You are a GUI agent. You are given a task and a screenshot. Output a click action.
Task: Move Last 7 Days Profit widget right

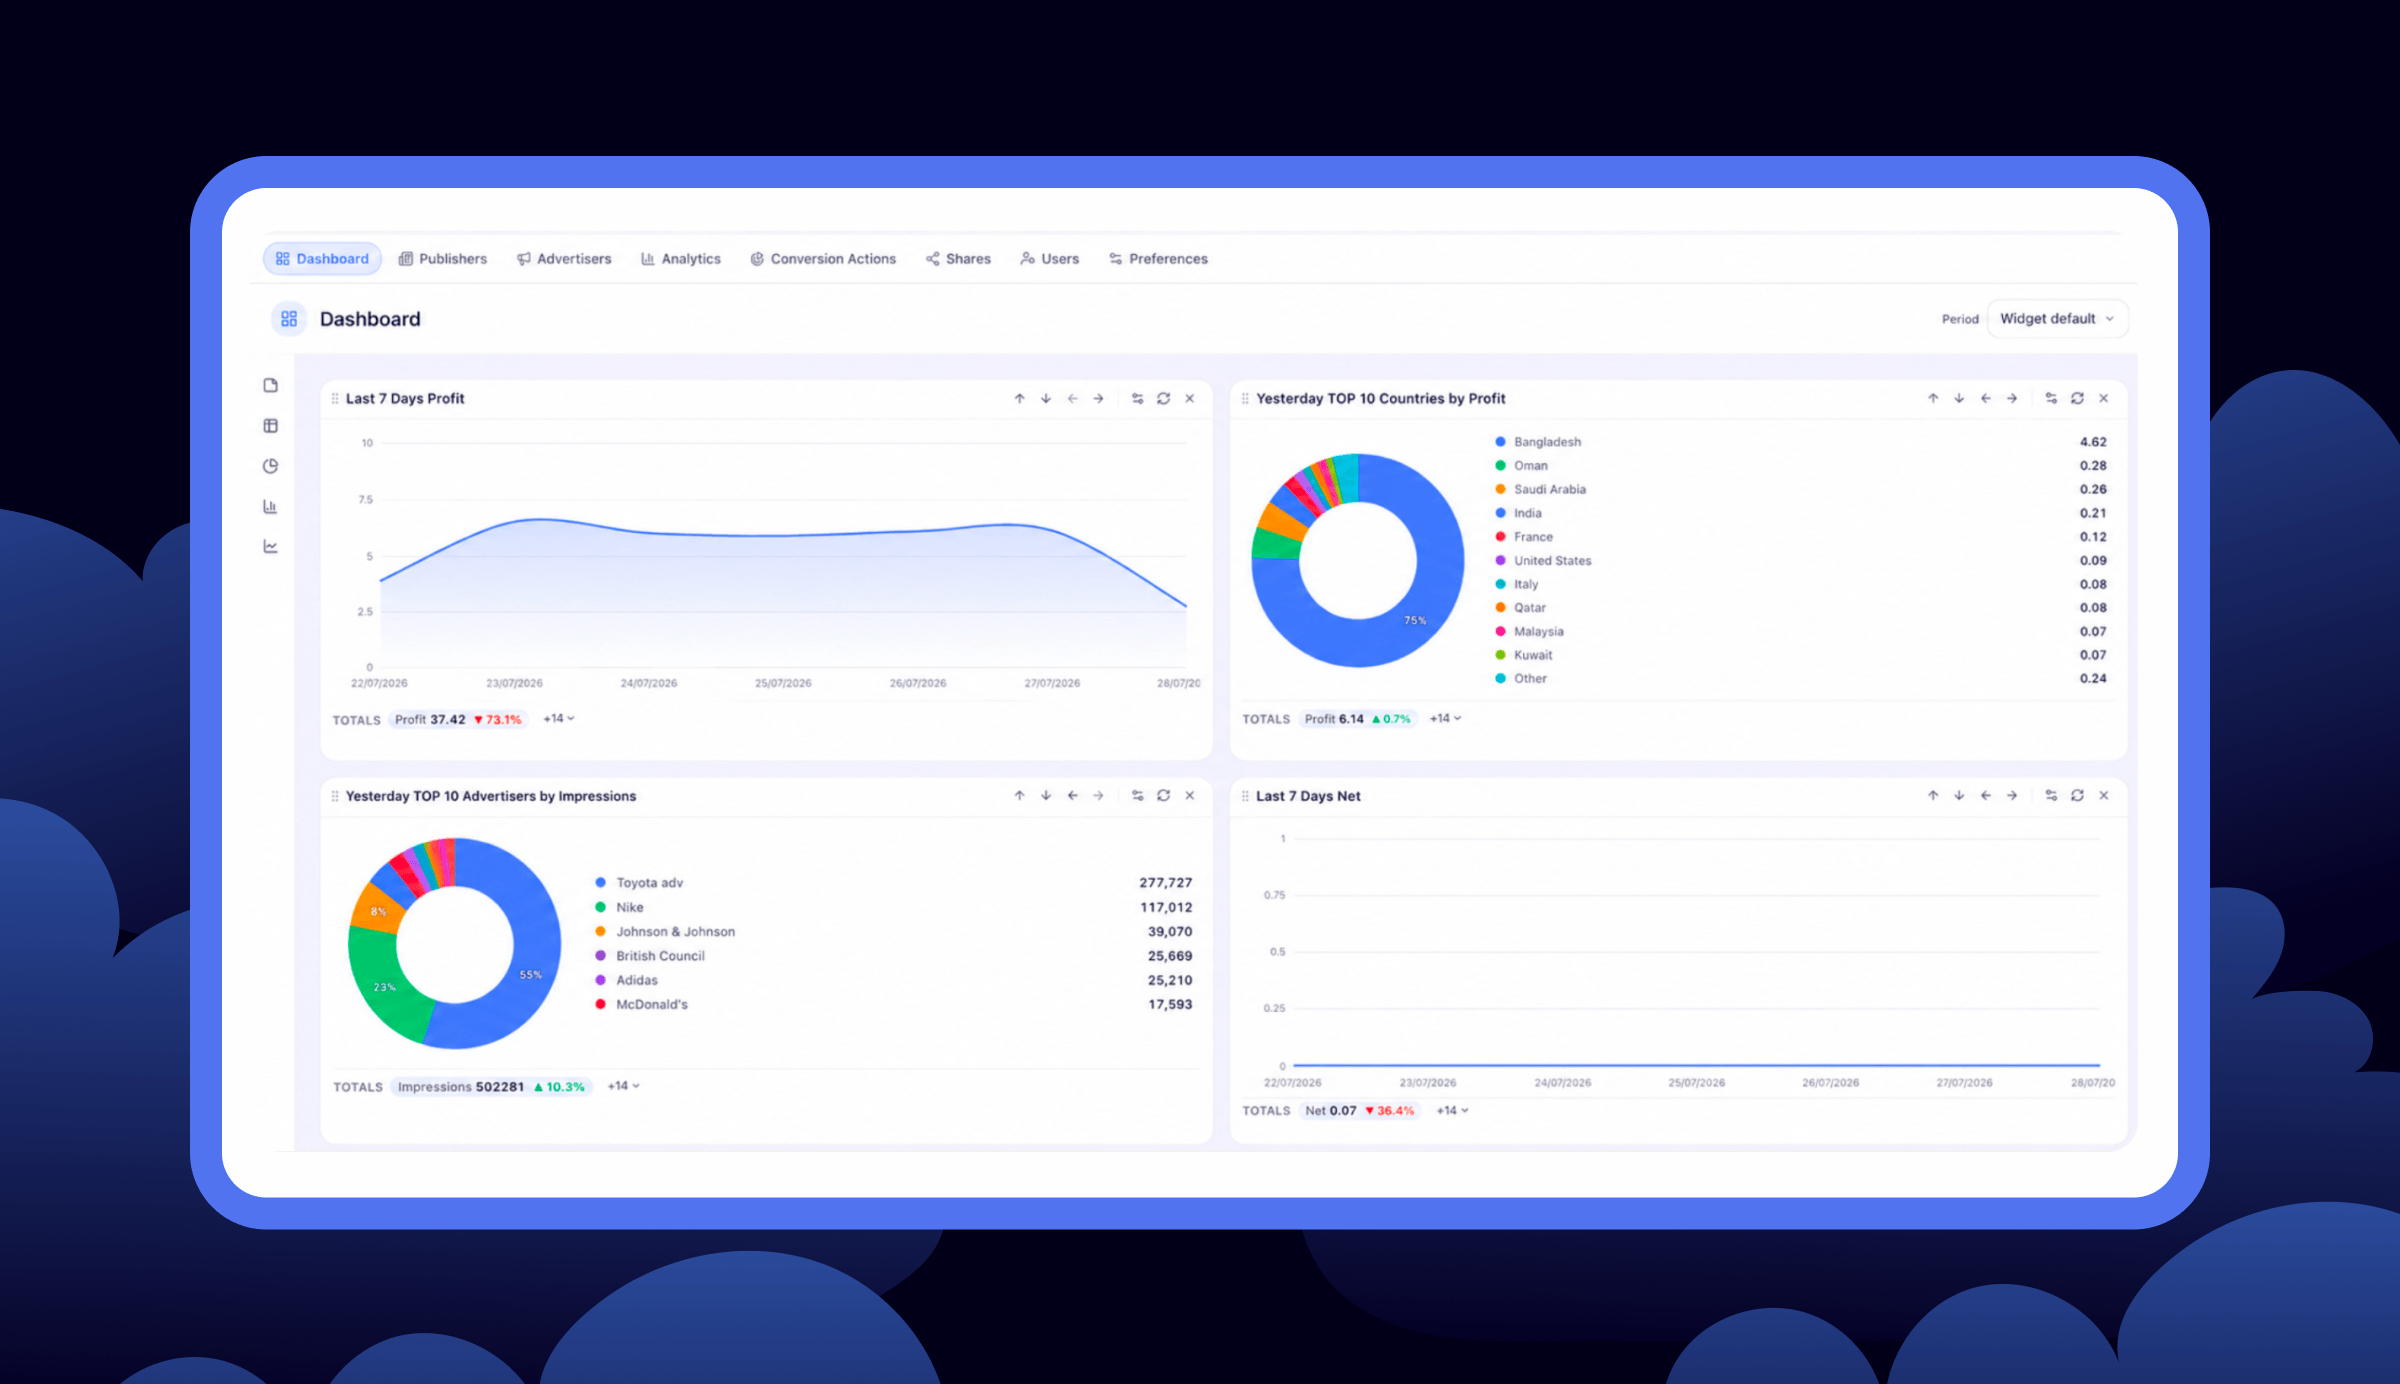[1098, 398]
